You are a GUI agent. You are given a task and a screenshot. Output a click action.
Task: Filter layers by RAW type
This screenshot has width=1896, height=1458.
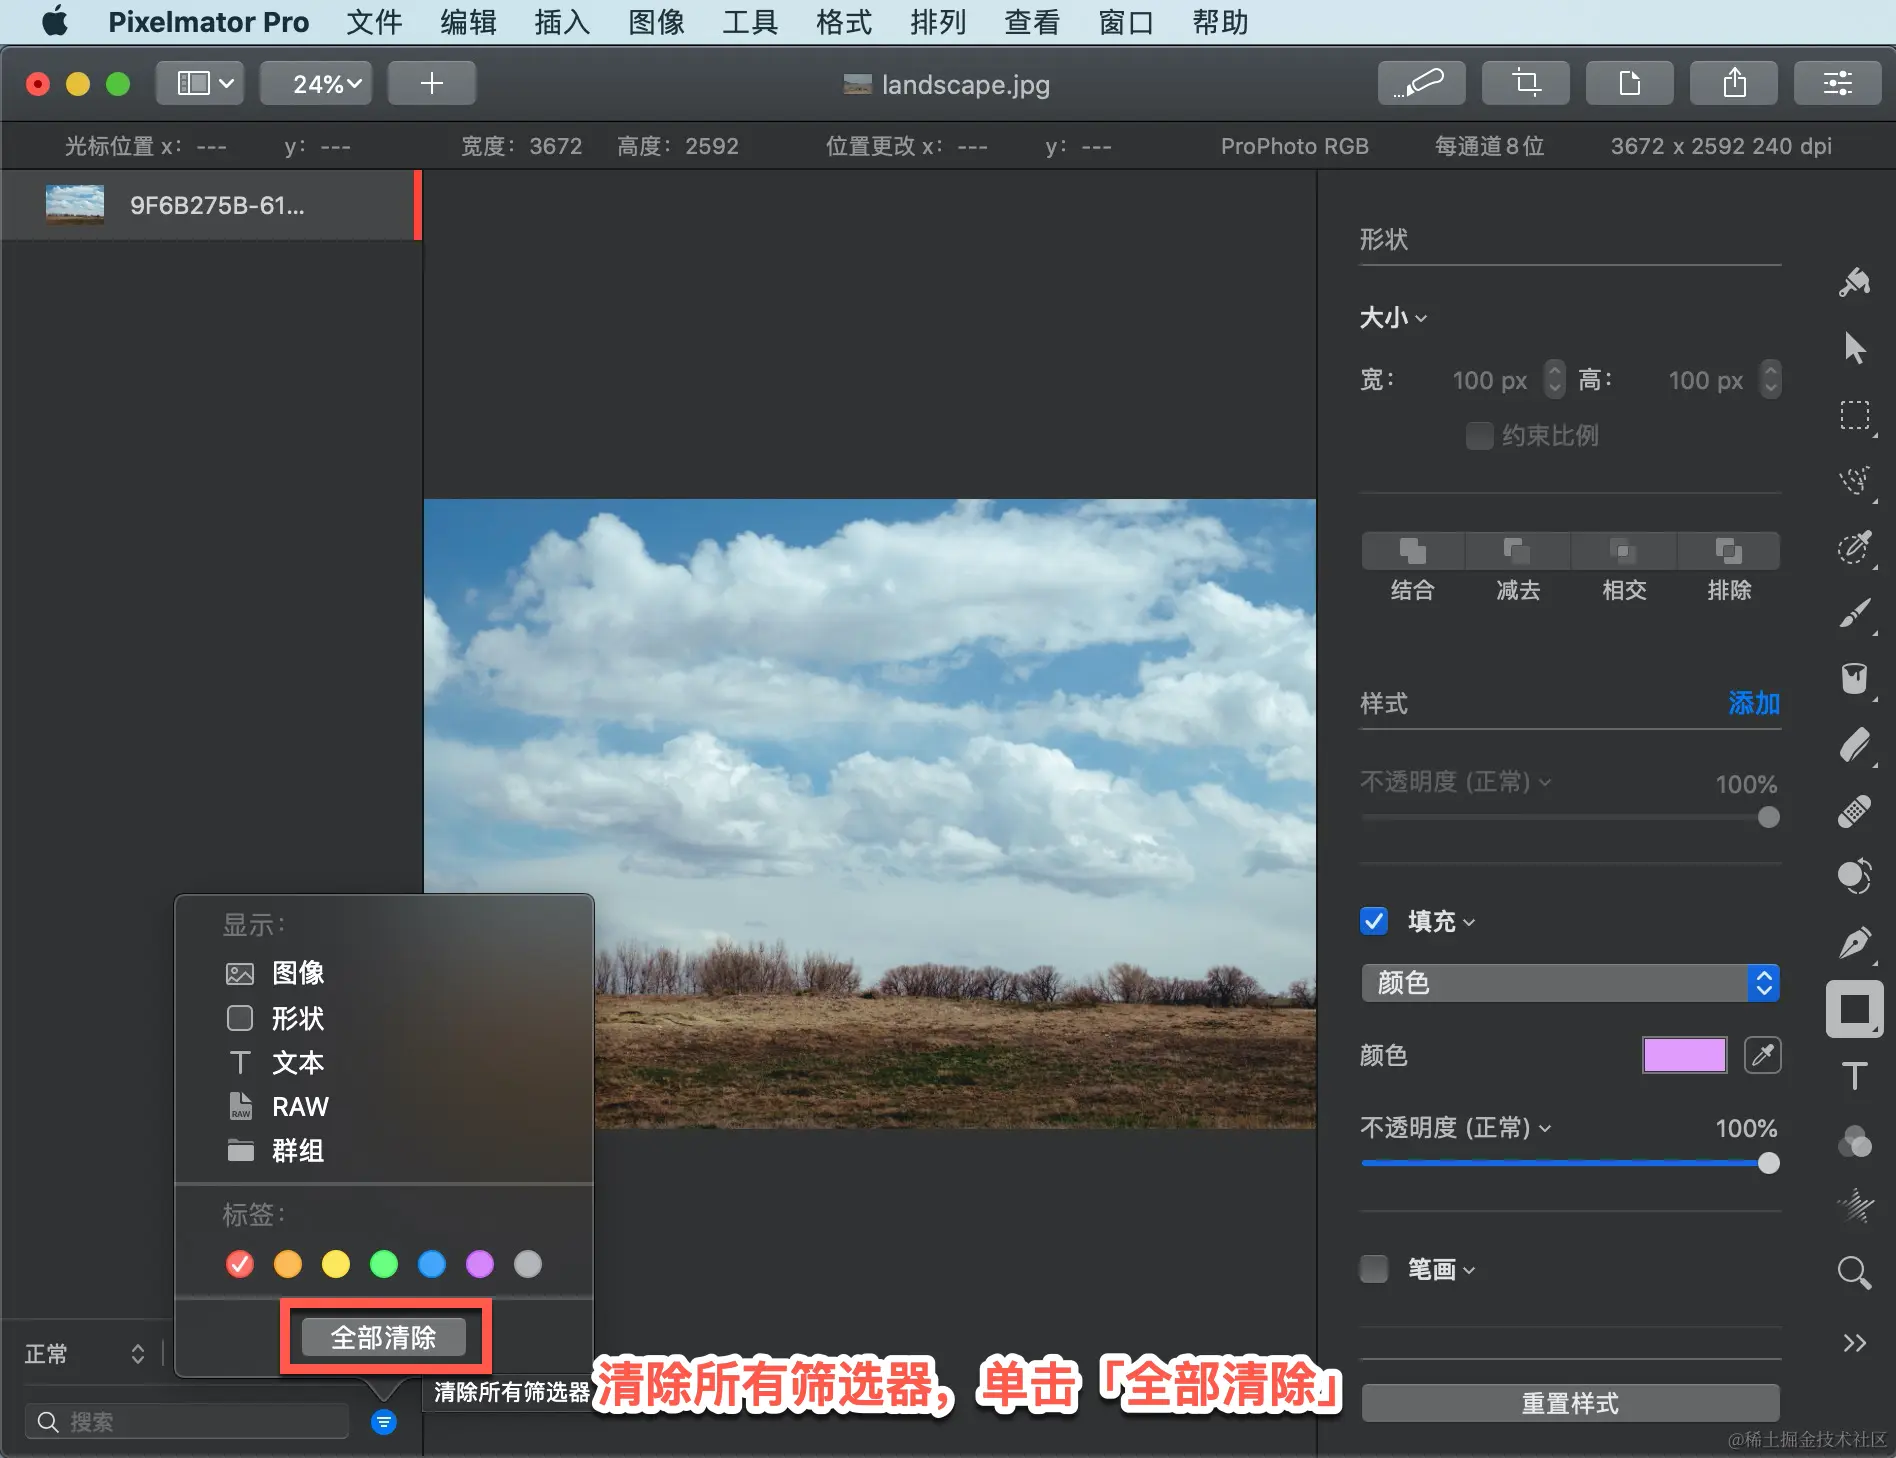point(277,1107)
